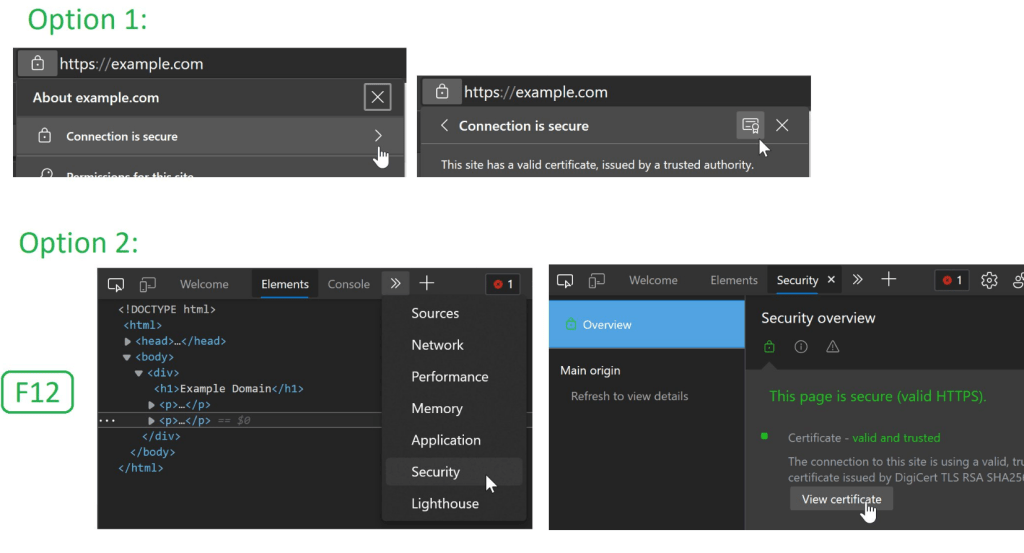Click the certificate icon beside the close X
This screenshot has width=1024, height=553.
[x=750, y=125]
